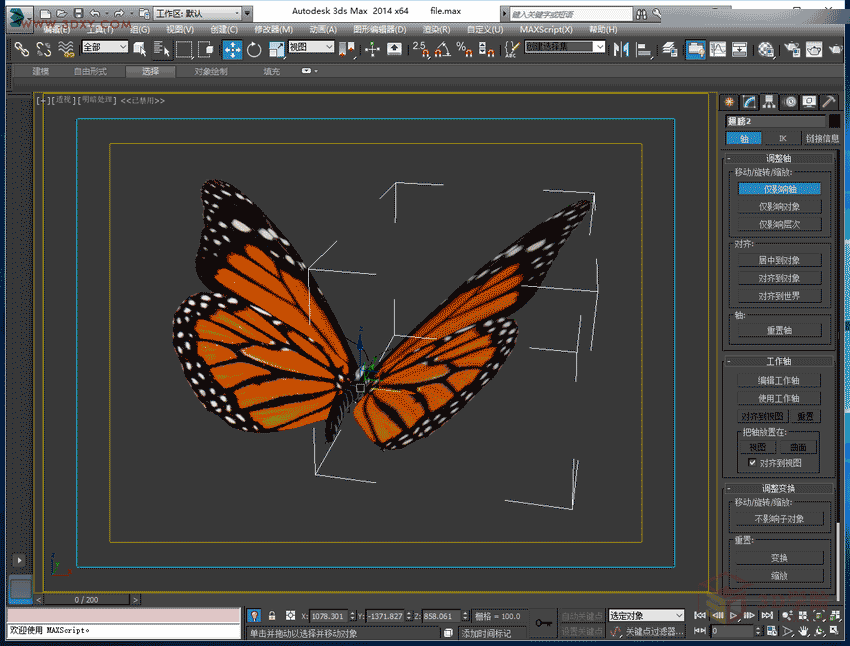Click the Unlink Selection icon

click(x=43, y=49)
